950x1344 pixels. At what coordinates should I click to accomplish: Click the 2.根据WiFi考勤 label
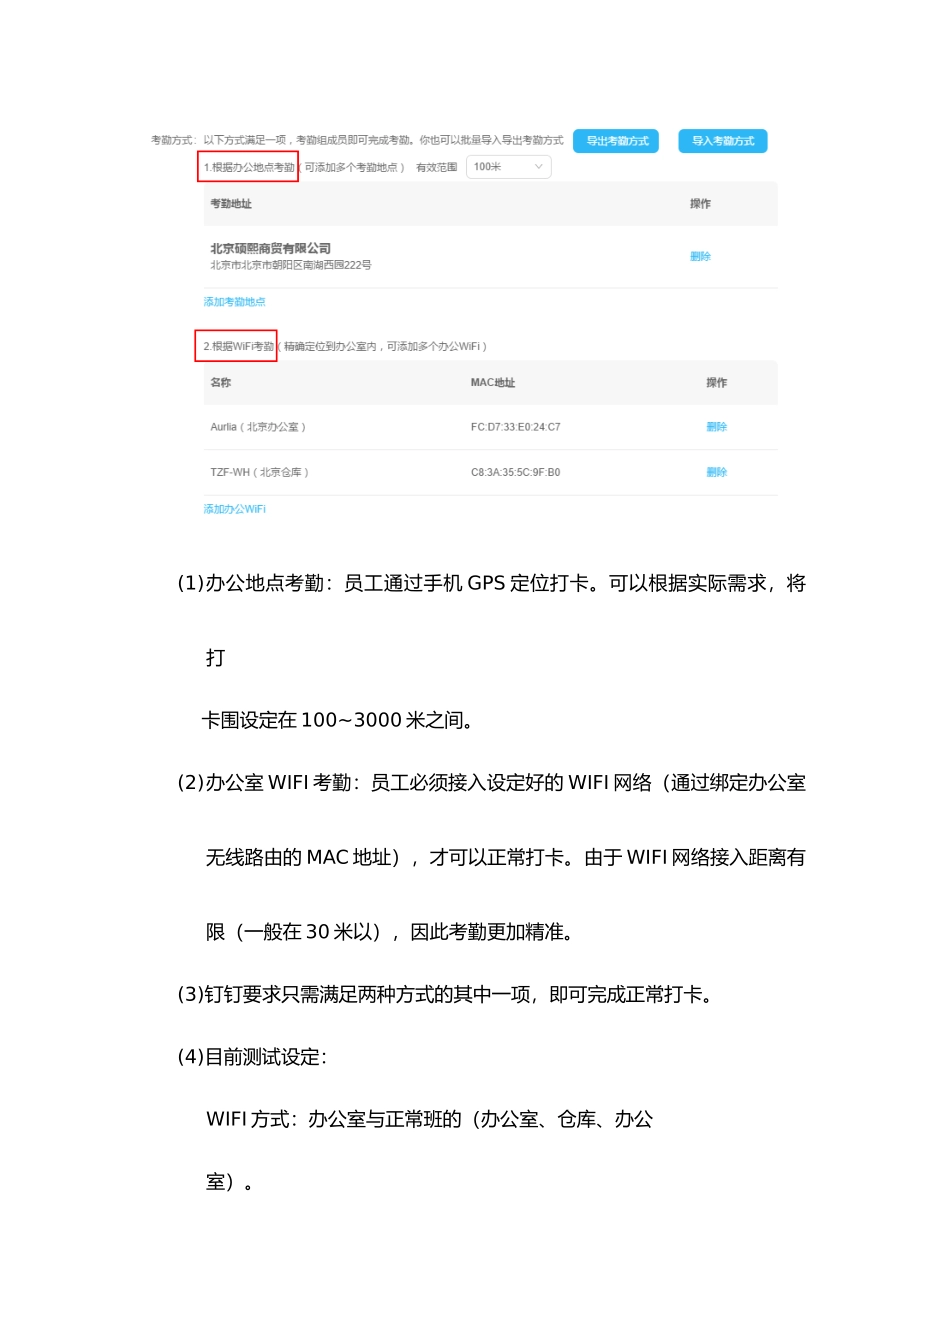coord(238,346)
